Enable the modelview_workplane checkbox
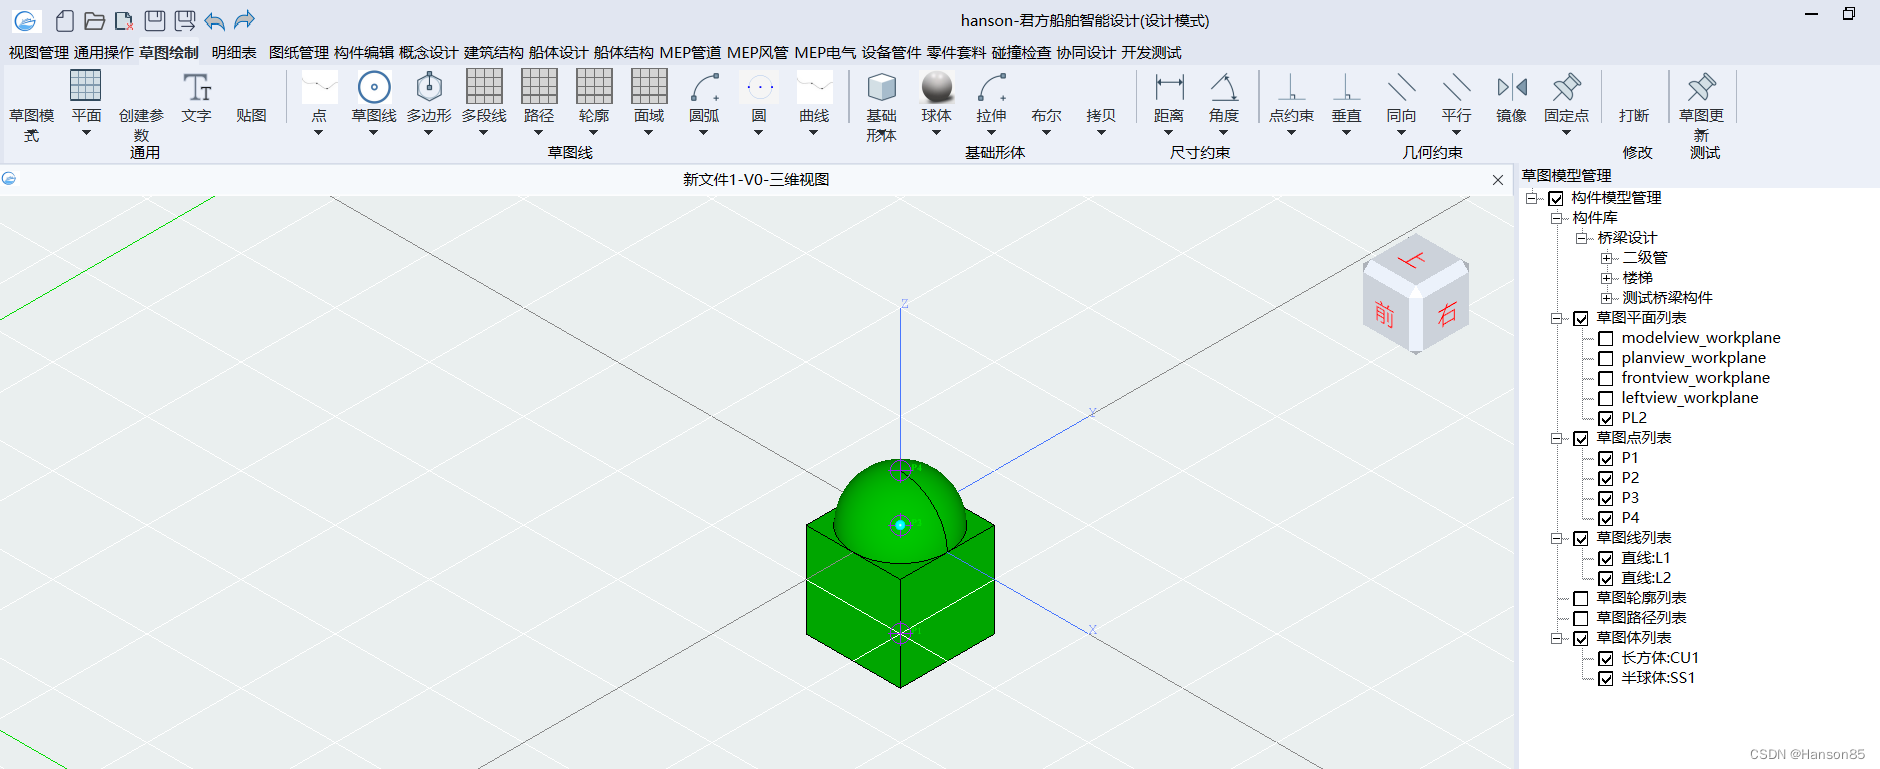This screenshot has width=1880, height=769. coord(1606,339)
